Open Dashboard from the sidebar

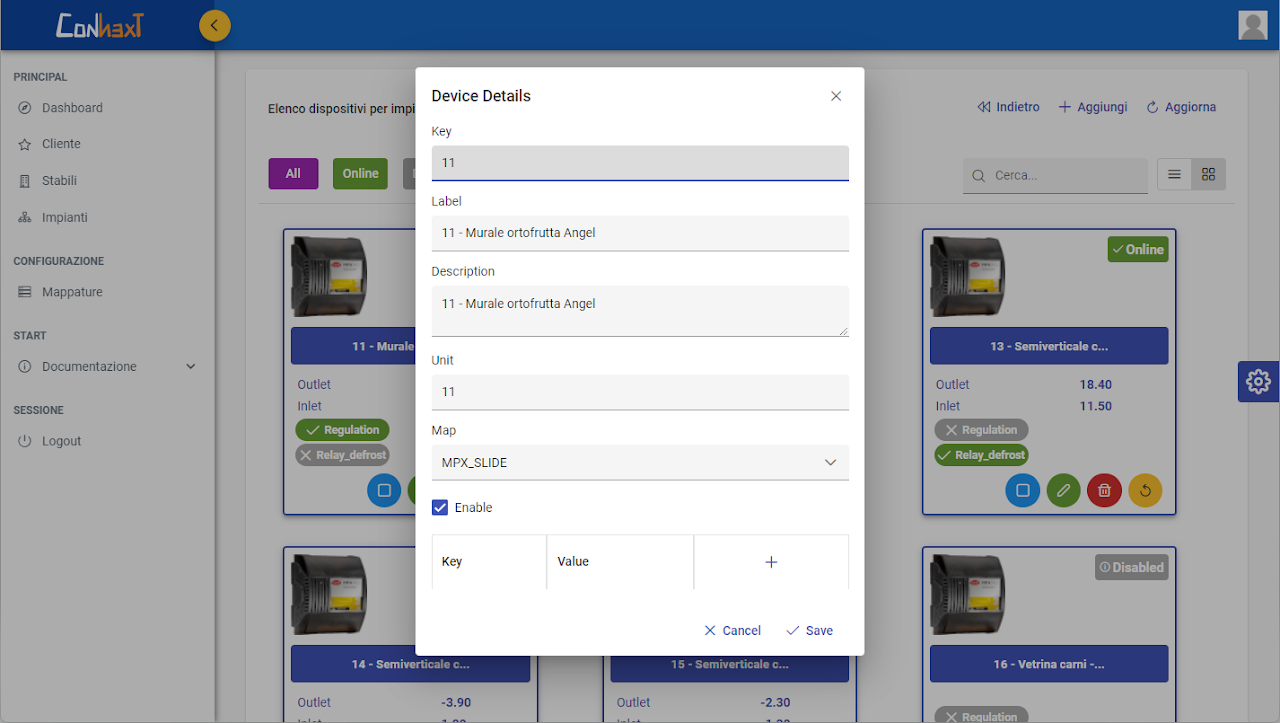click(72, 108)
